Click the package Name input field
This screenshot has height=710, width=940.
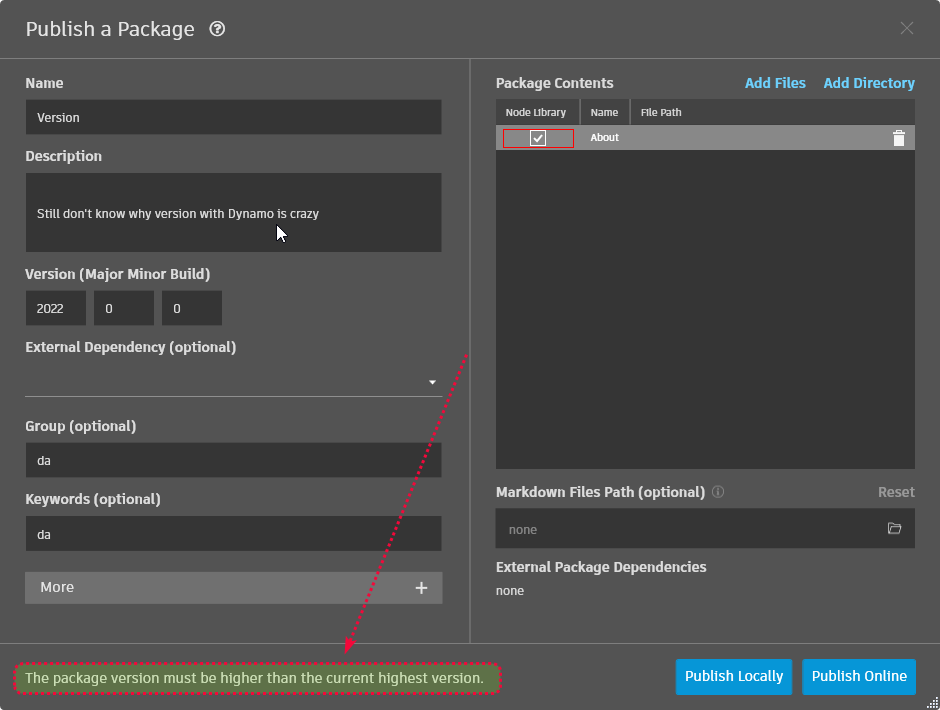233,117
